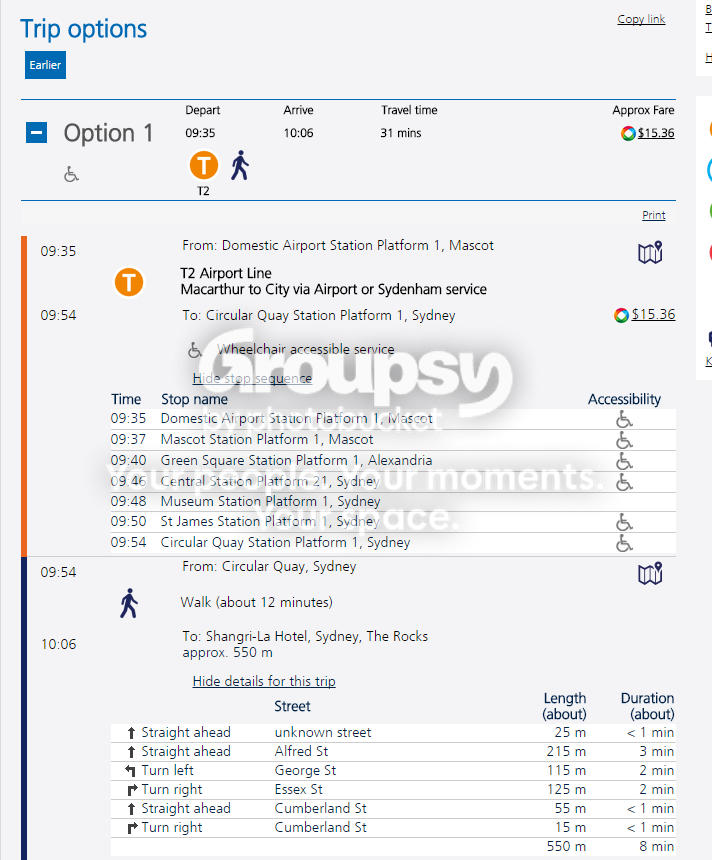Click straight-ahead arrow for the 55 m Cumberland St step

[131, 809]
